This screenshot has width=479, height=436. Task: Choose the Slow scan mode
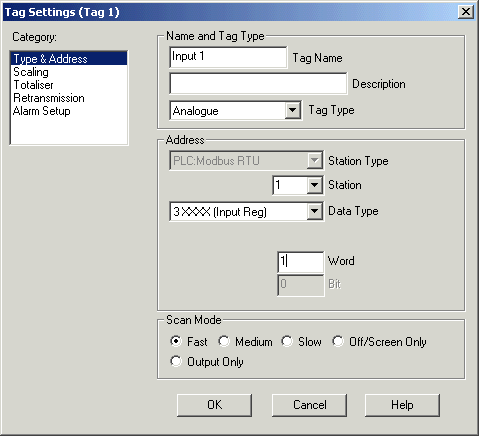[x=287, y=341]
